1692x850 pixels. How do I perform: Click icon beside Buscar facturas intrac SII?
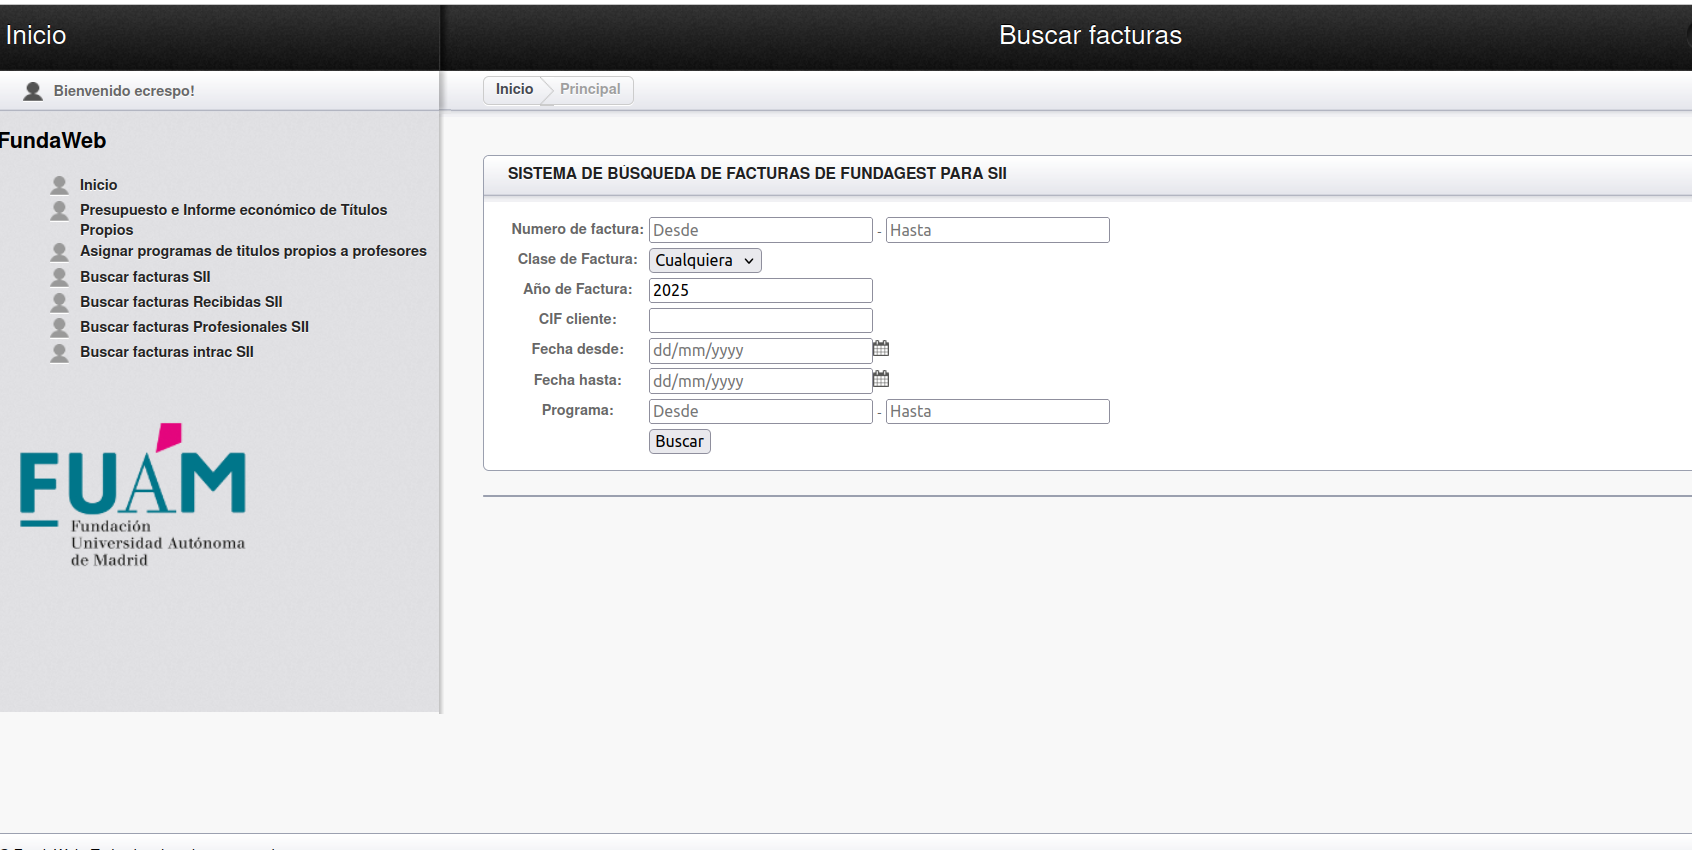point(60,352)
